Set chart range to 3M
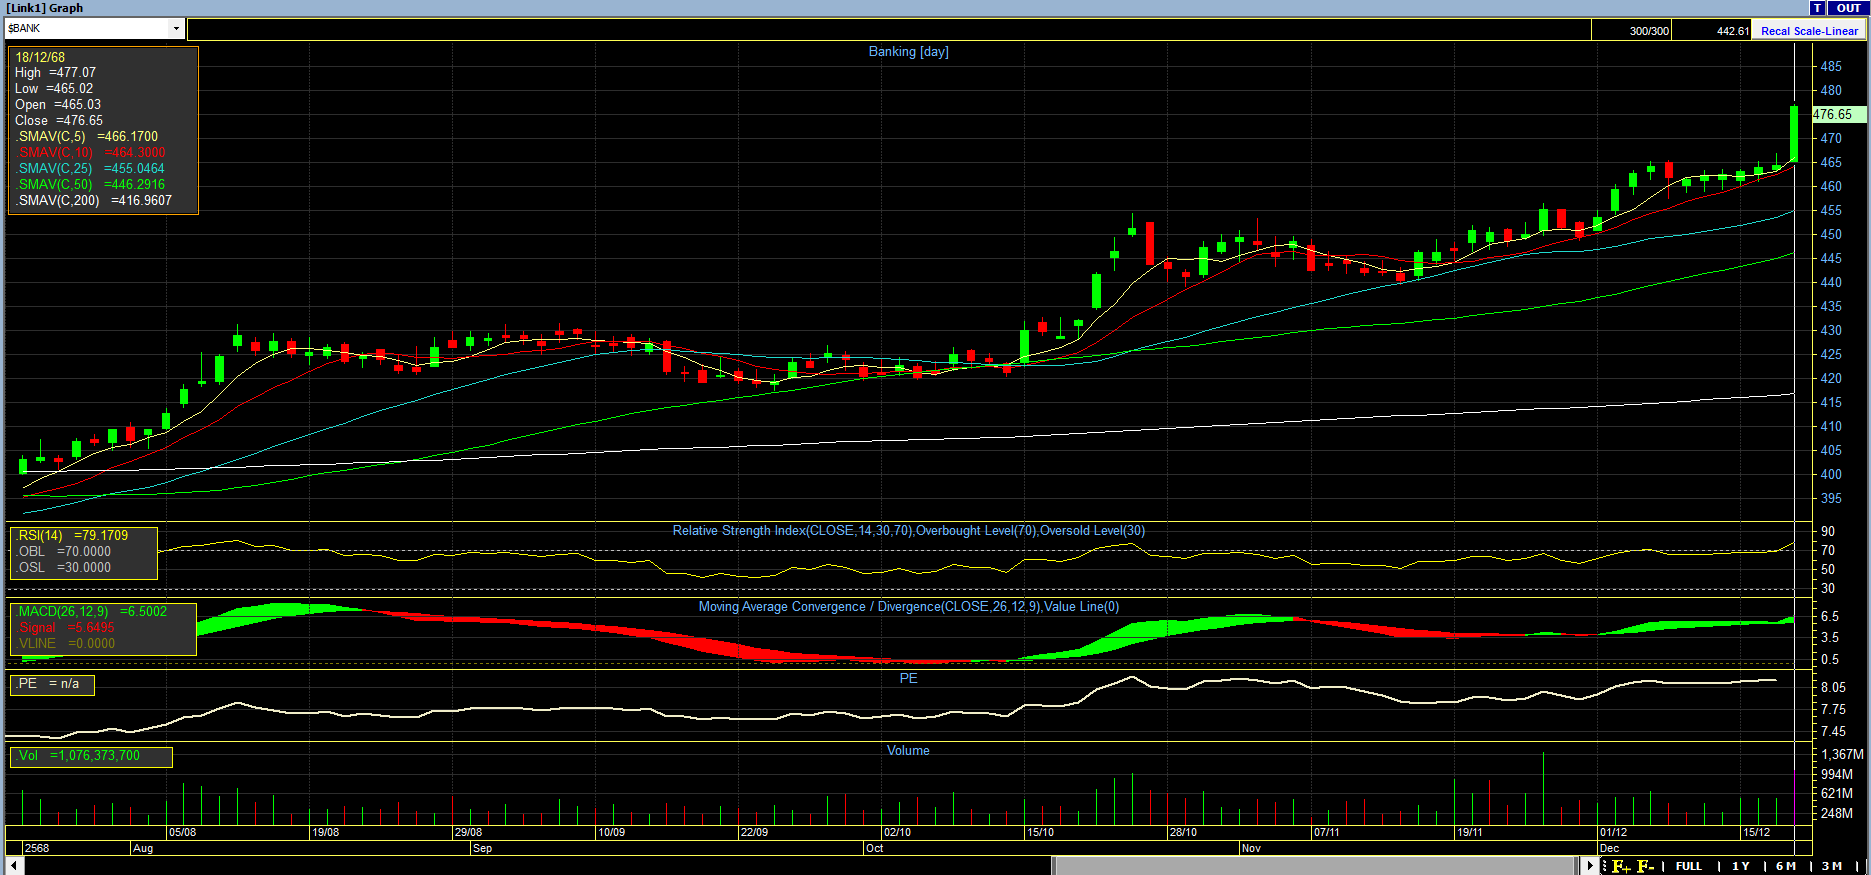The height and width of the screenshot is (875, 1871). coord(1832,866)
